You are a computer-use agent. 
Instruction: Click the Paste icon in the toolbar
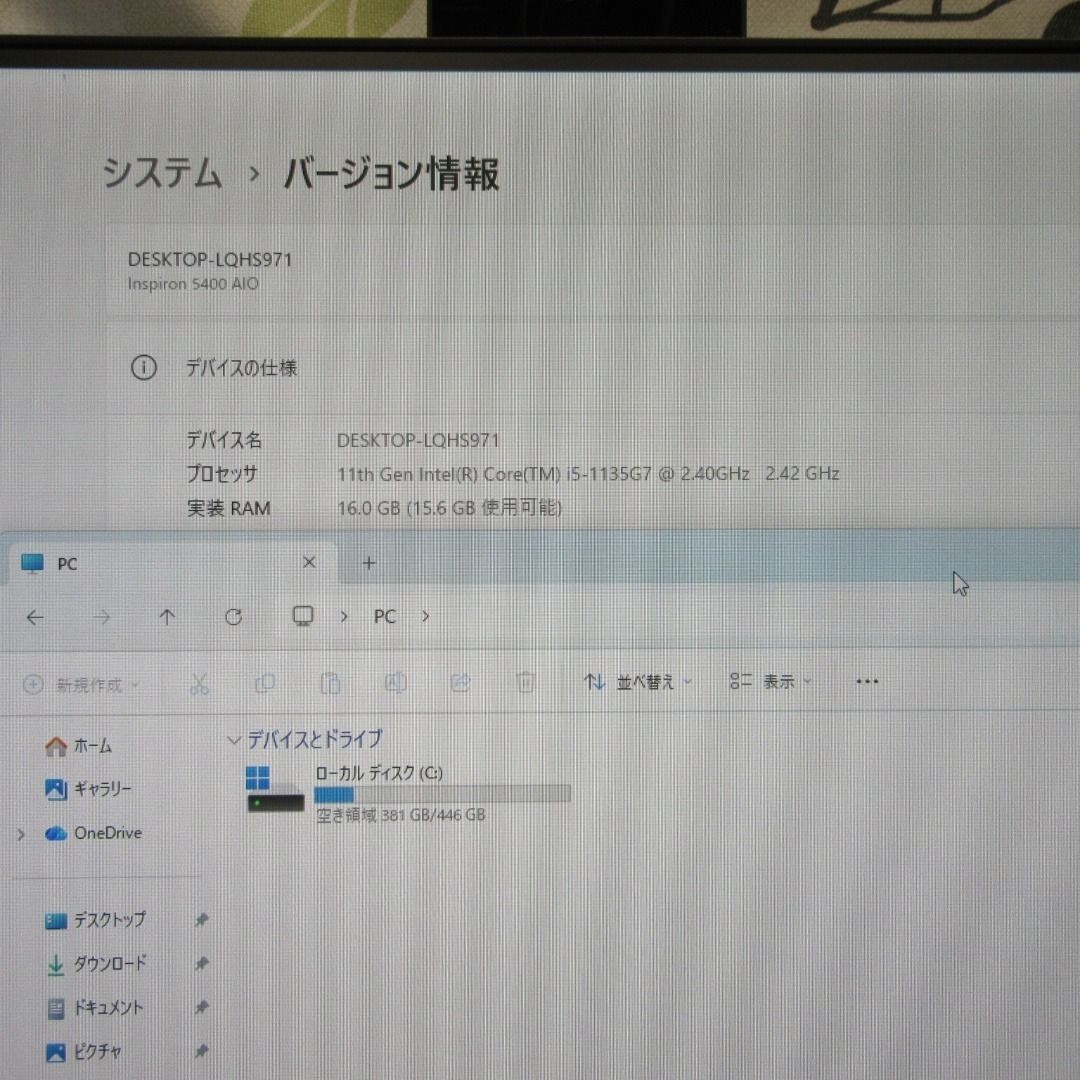point(330,683)
